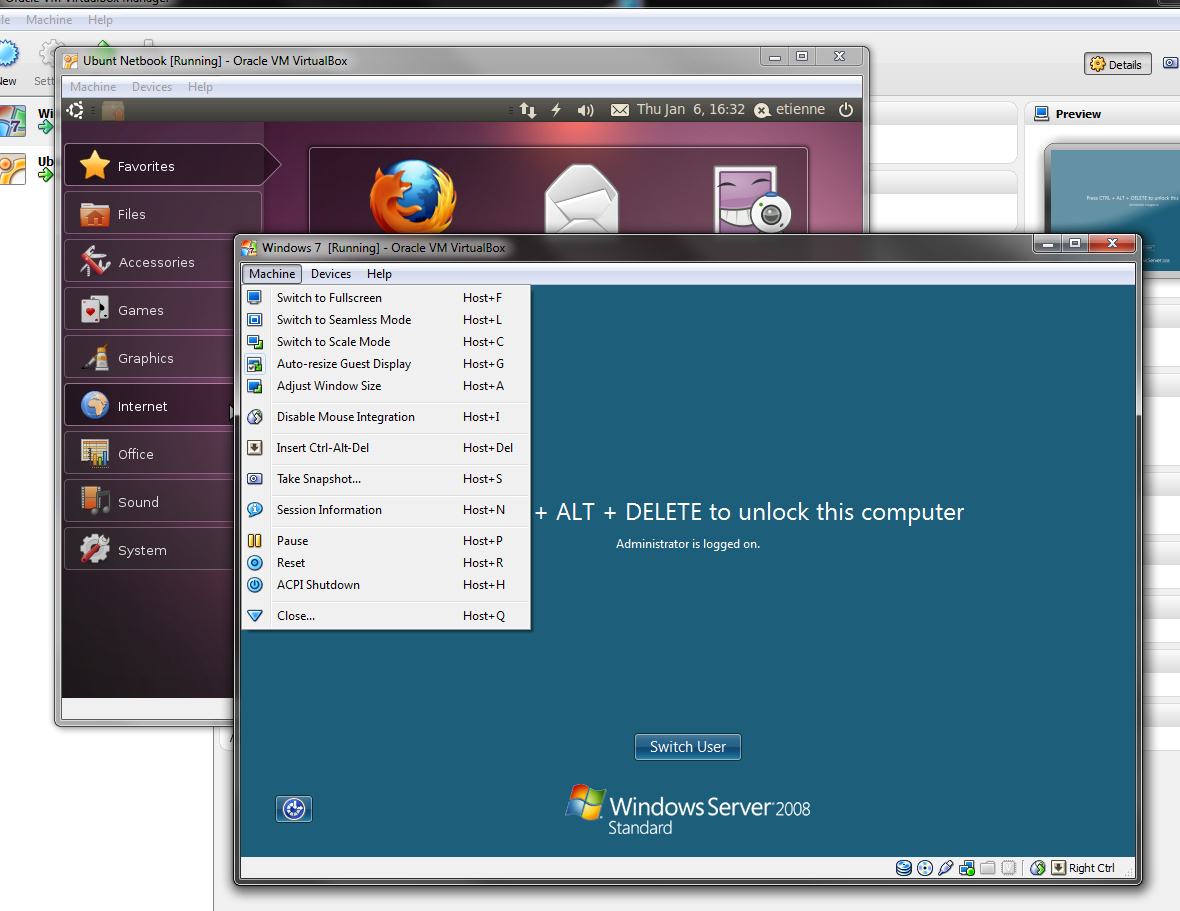Click the virtualization CPU chip status icon
1180x911 pixels.
[x=1009, y=868]
